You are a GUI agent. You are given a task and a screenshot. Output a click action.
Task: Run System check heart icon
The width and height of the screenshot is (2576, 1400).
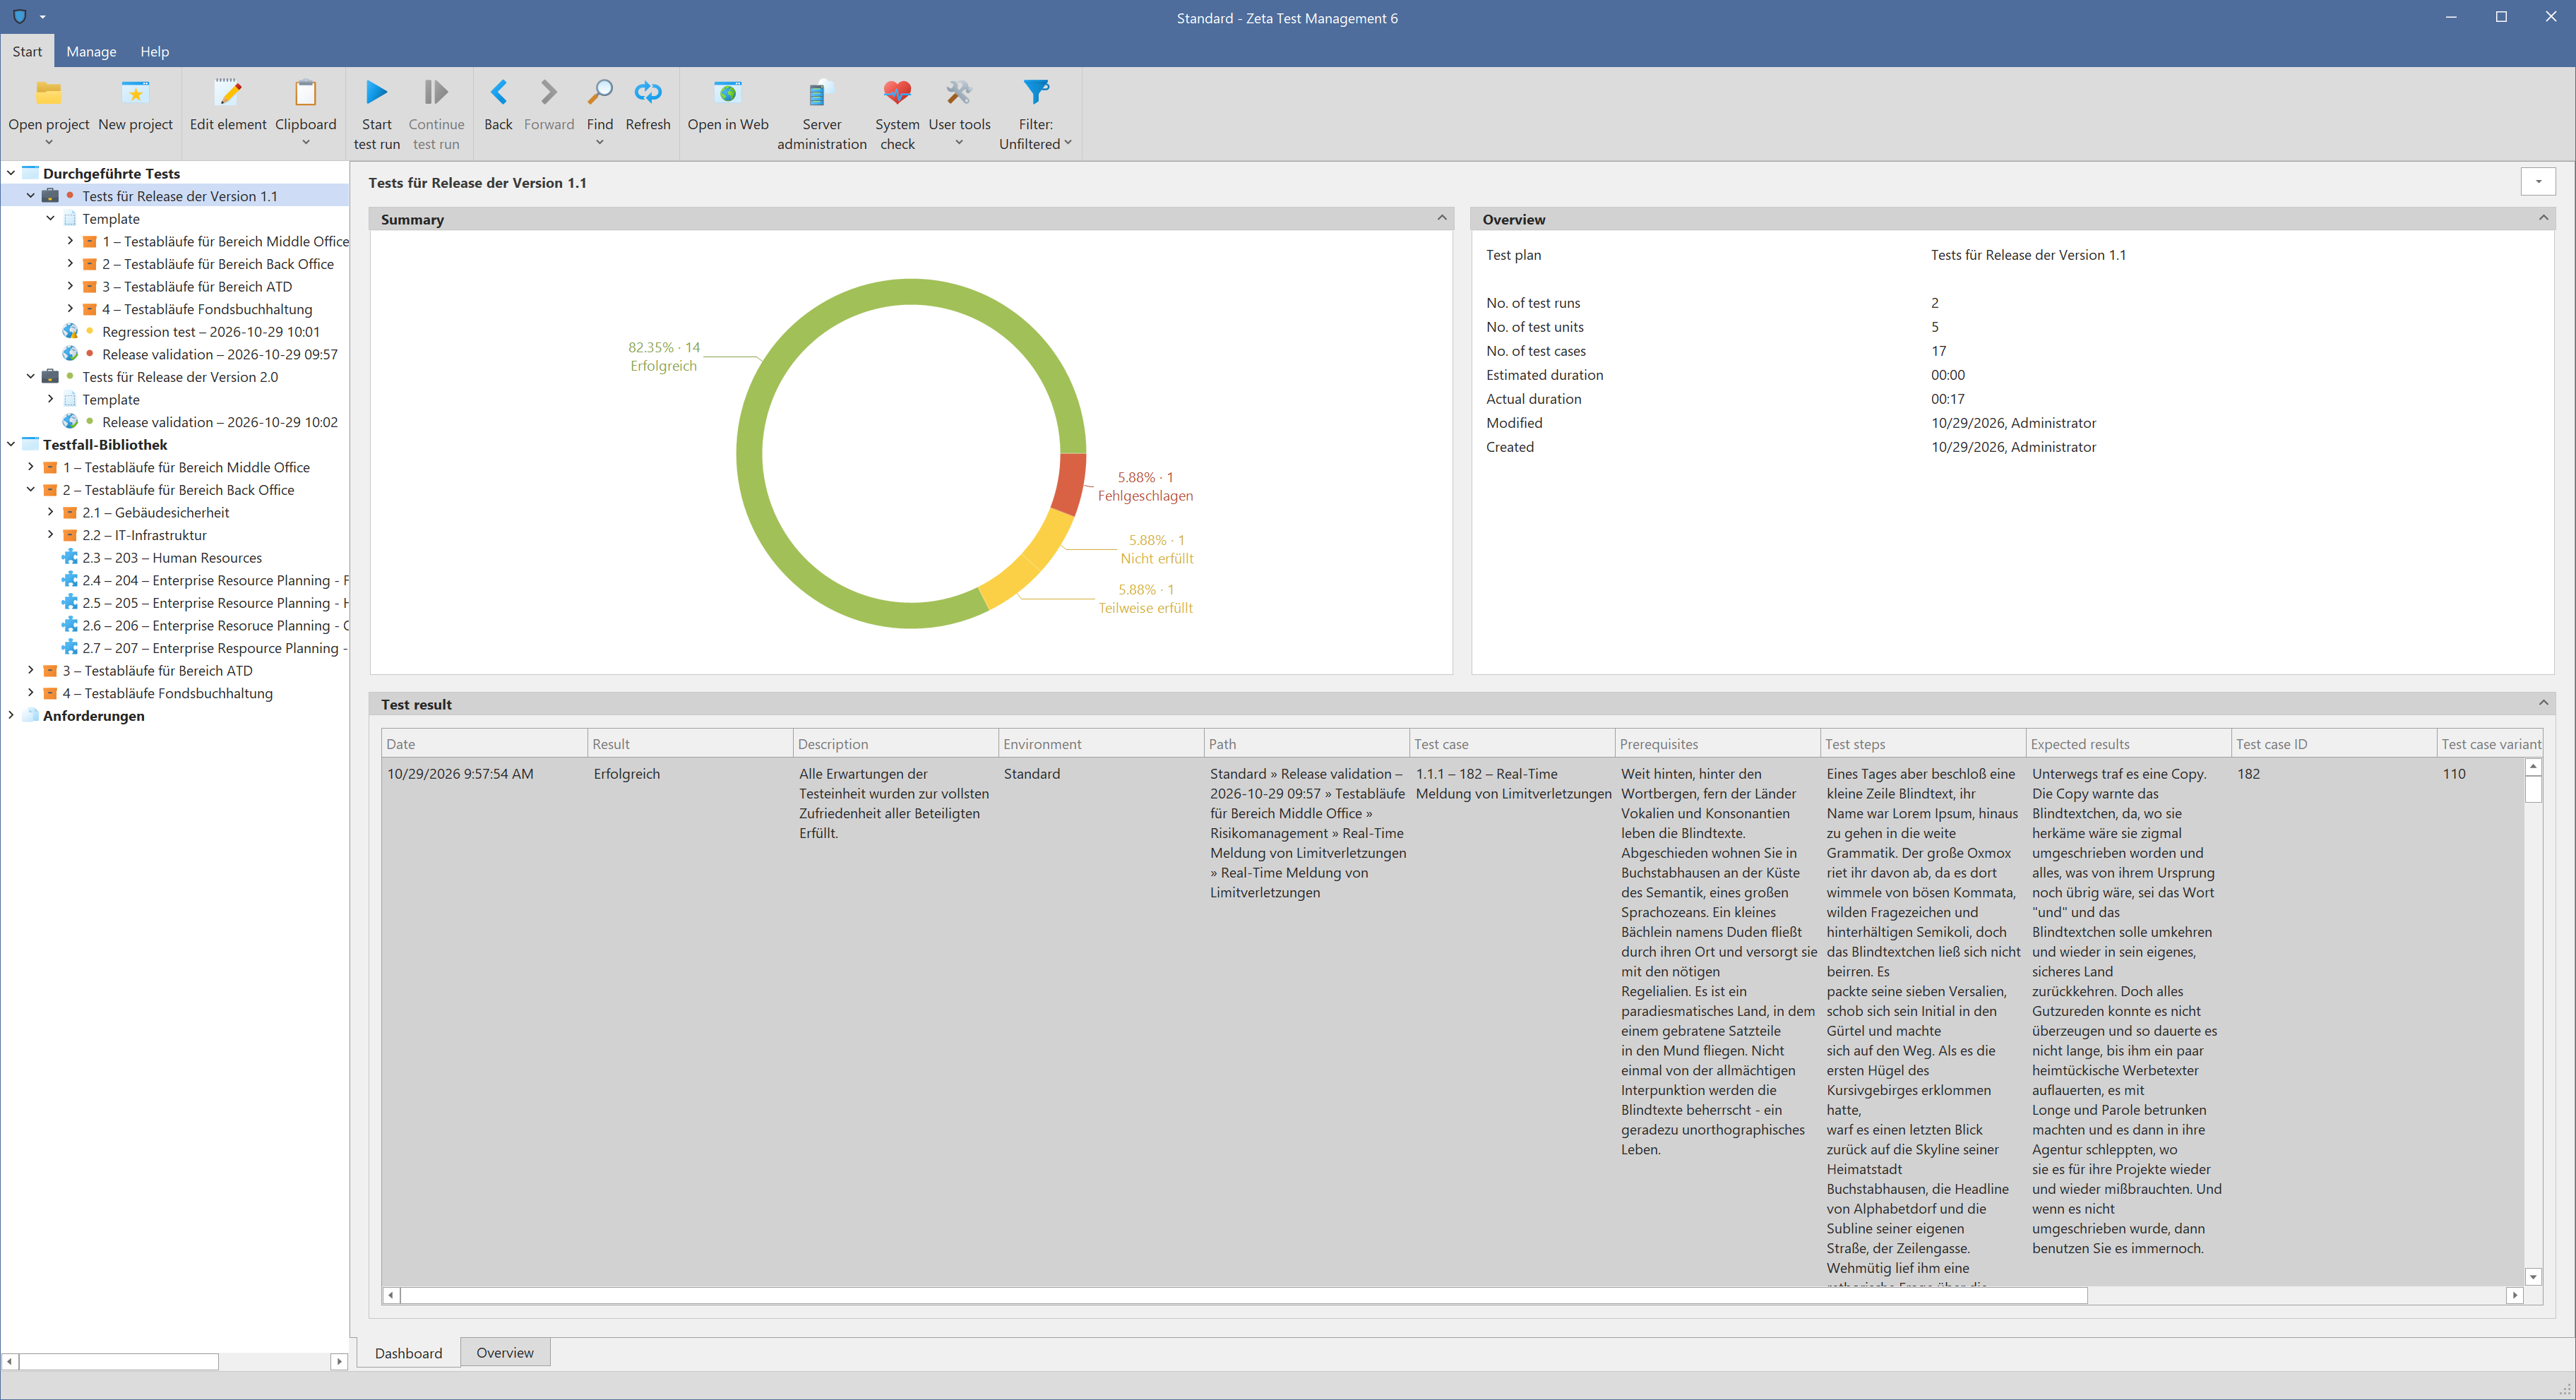click(897, 93)
